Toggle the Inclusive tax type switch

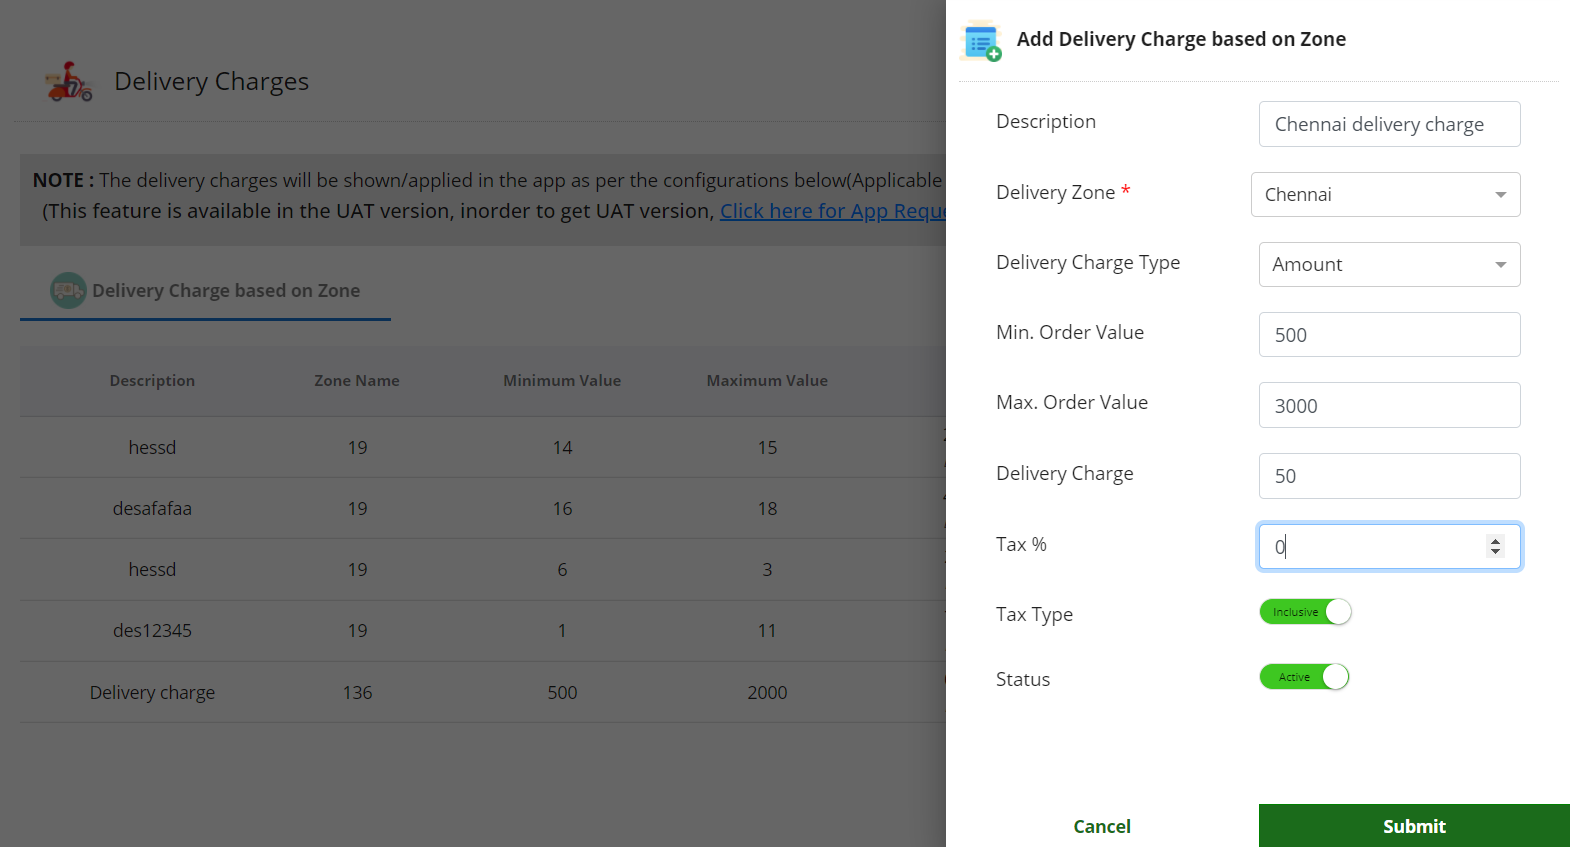coord(1305,612)
